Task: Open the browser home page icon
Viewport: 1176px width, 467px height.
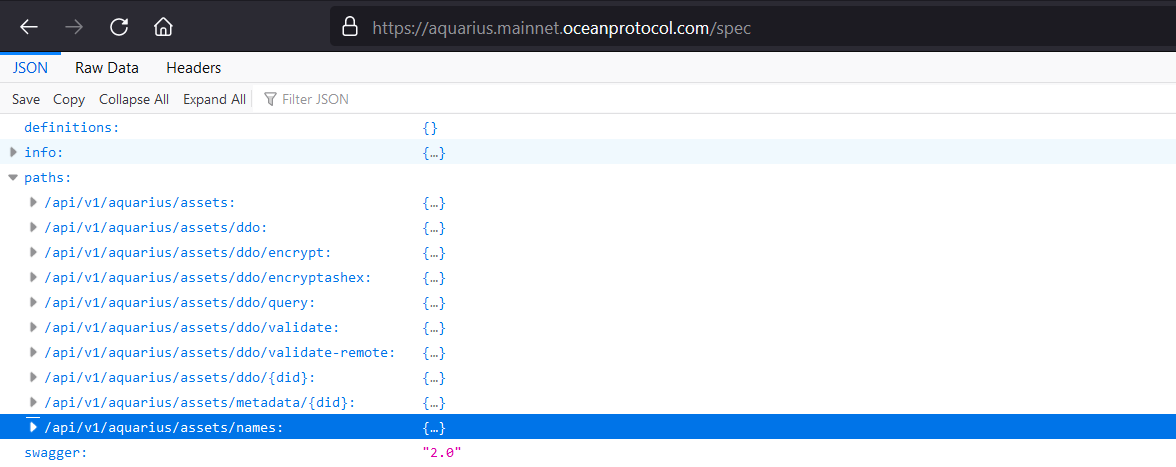Action: [x=163, y=28]
